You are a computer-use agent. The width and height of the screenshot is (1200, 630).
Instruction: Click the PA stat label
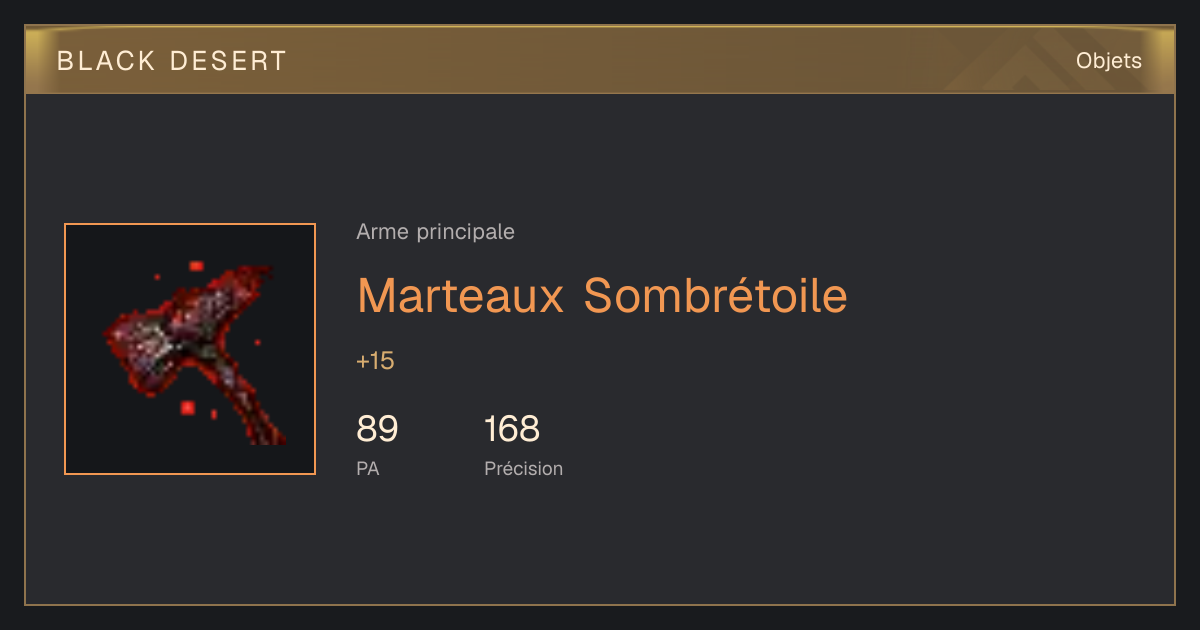[x=367, y=468]
